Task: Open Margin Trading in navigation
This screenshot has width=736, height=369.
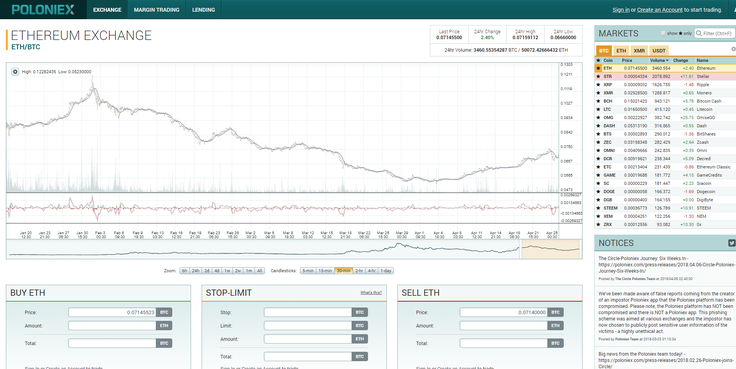Action: pos(156,9)
